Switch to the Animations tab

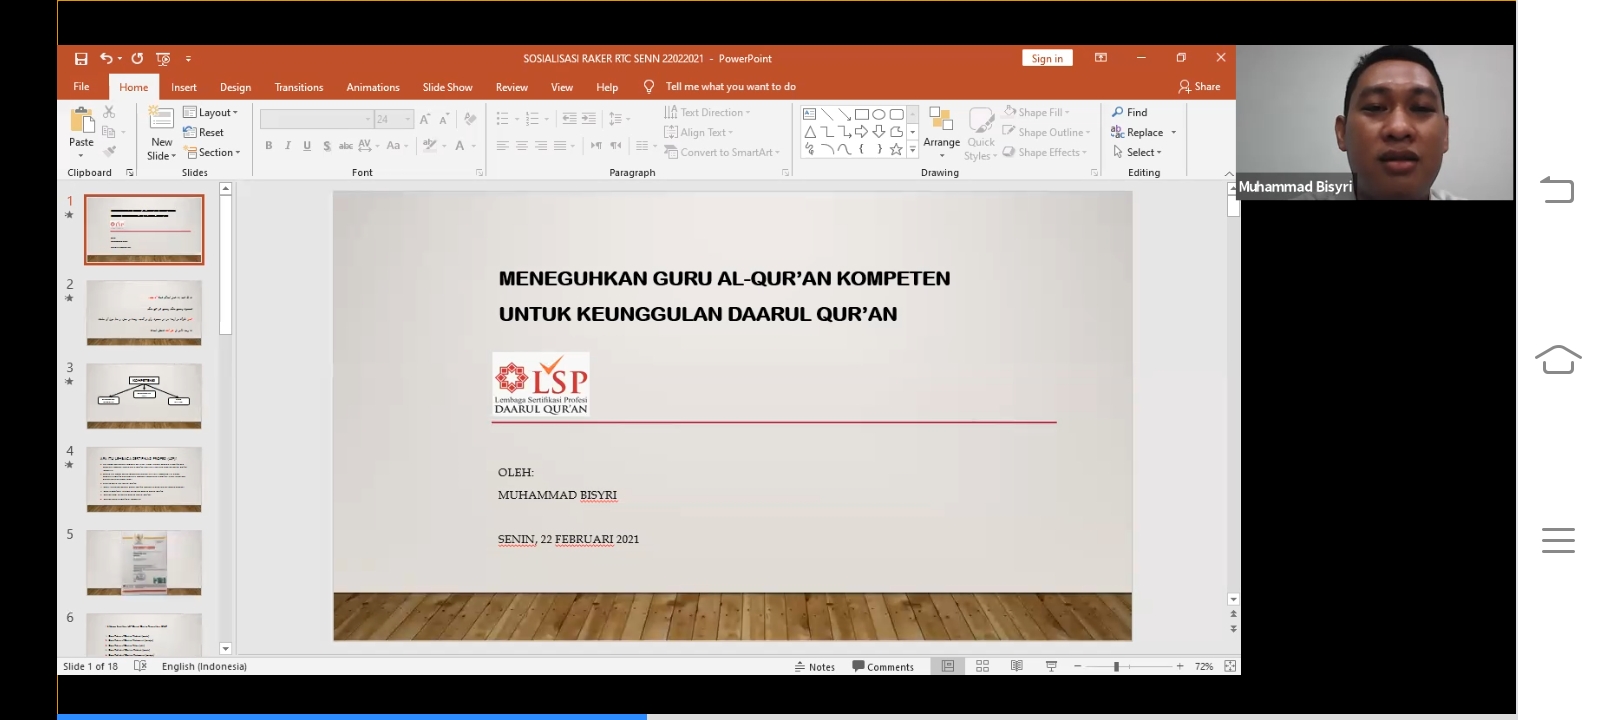pyautogui.click(x=373, y=87)
